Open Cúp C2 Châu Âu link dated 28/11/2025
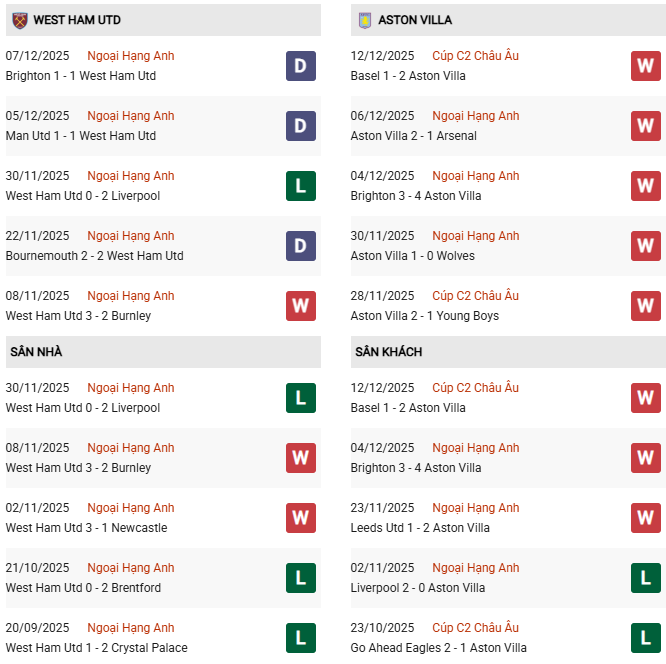Screen dimensions: 666x664 [x=475, y=296]
